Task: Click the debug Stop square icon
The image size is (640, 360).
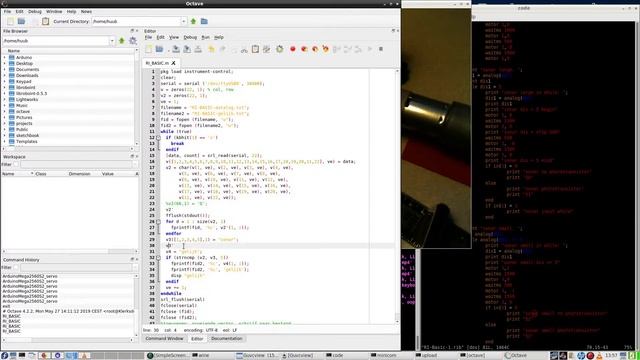Action: click(x=381, y=49)
